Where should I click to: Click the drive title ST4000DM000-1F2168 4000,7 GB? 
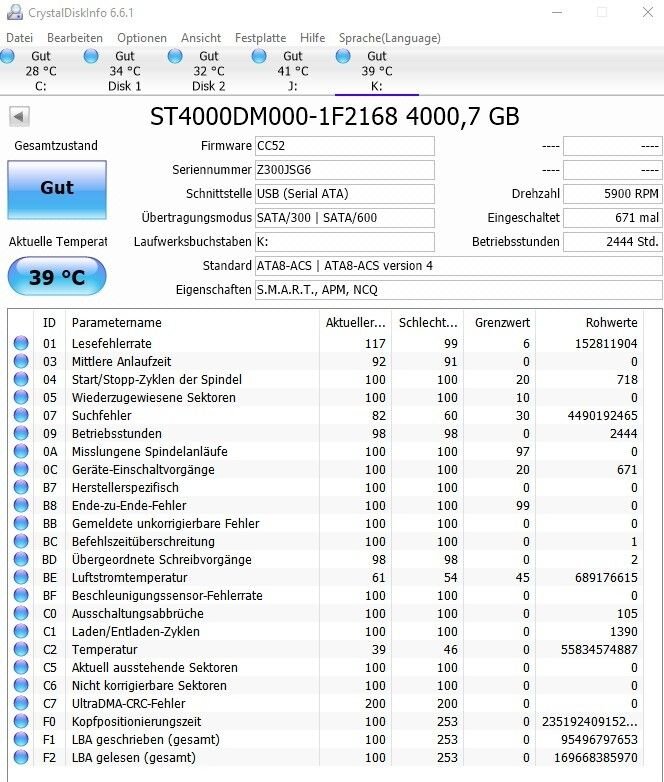[335, 116]
